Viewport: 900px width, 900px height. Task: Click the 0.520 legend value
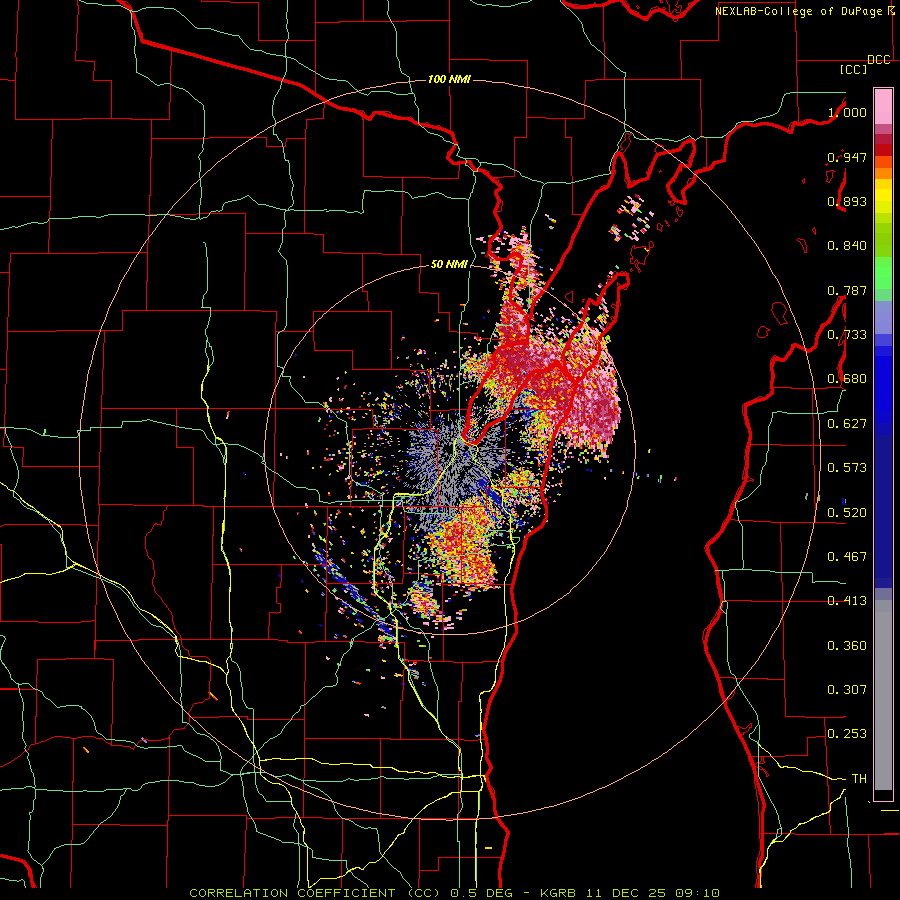847,513
